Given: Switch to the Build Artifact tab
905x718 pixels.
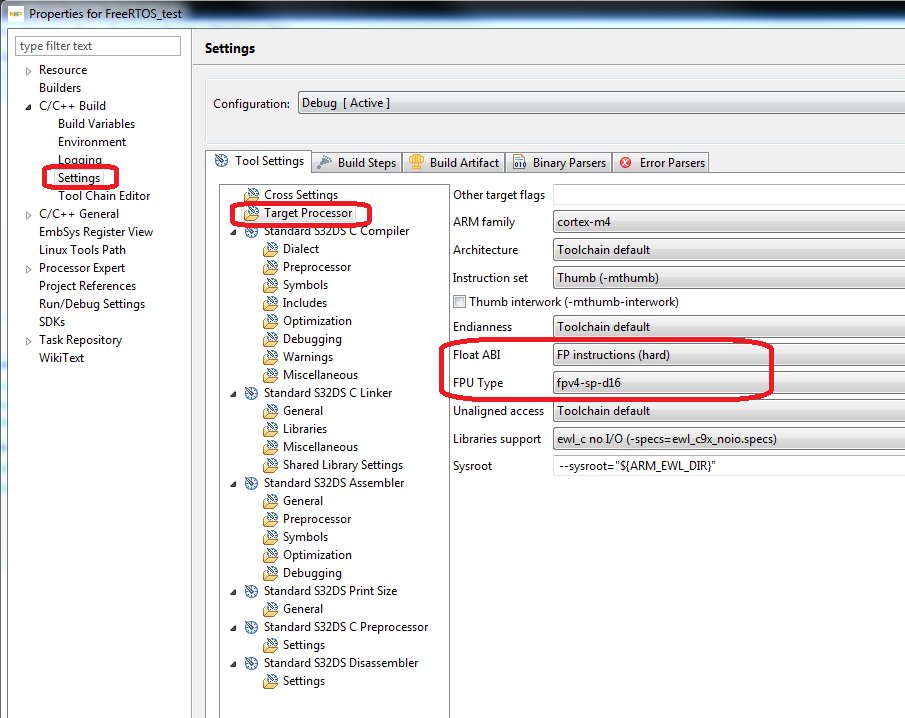Looking at the screenshot, I should (454, 163).
